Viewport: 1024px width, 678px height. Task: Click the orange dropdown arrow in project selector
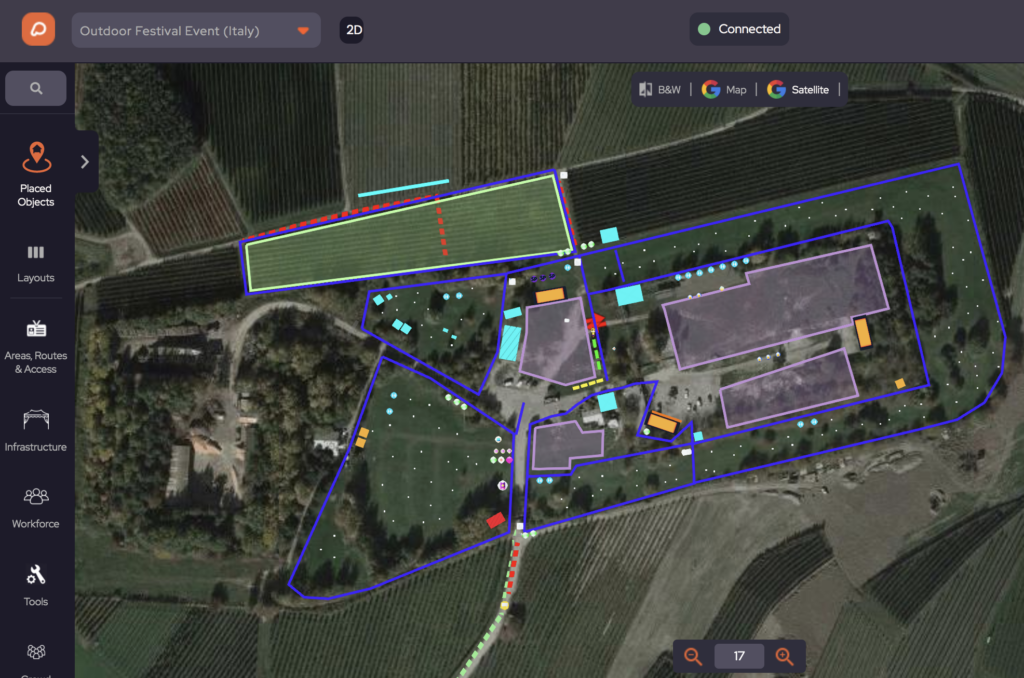pyautogui.click(x=303, y=31)
